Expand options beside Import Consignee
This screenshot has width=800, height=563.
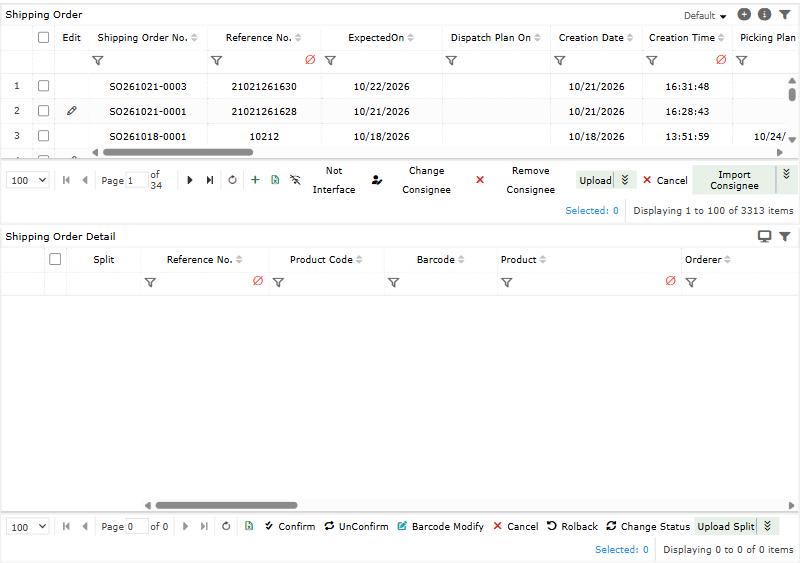[786, 174]
